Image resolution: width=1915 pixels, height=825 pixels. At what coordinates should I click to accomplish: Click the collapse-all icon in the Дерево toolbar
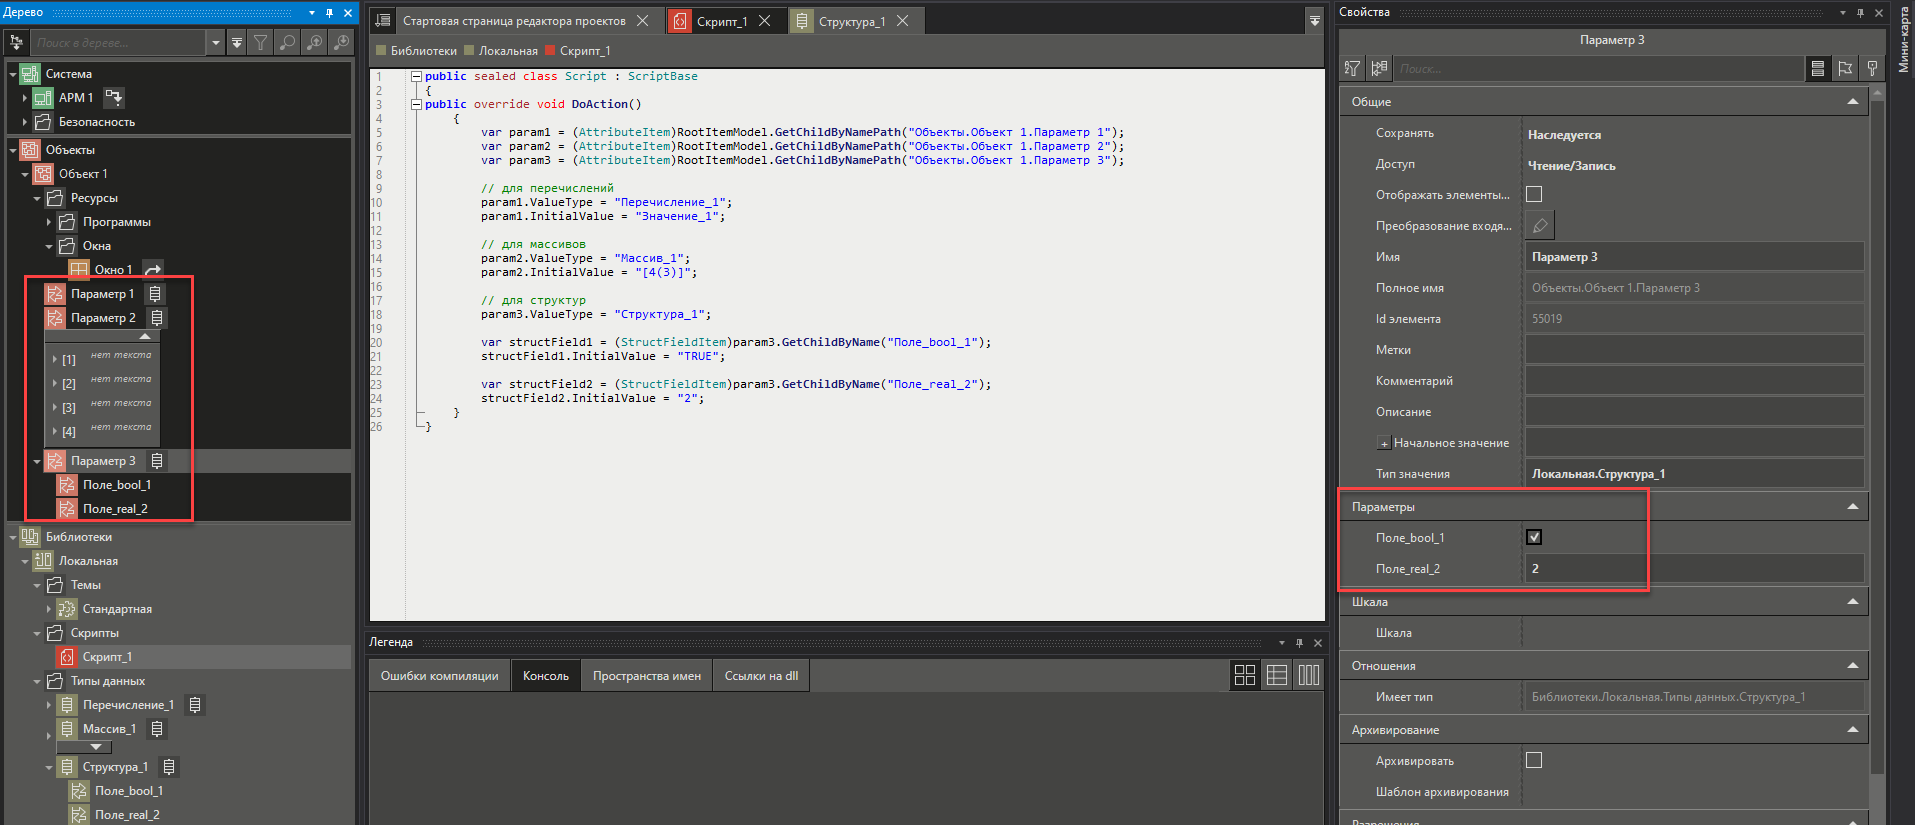pyautogui.click(x=237, y=42)
